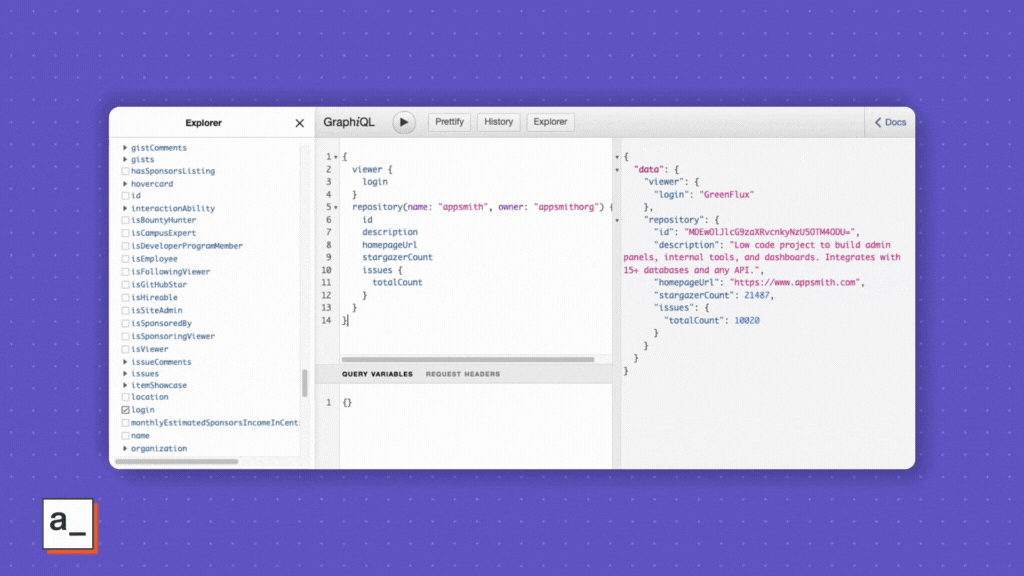Click the horizontal scrollbar under Explorer list
1024x576 pixels.
click(177, 462)
